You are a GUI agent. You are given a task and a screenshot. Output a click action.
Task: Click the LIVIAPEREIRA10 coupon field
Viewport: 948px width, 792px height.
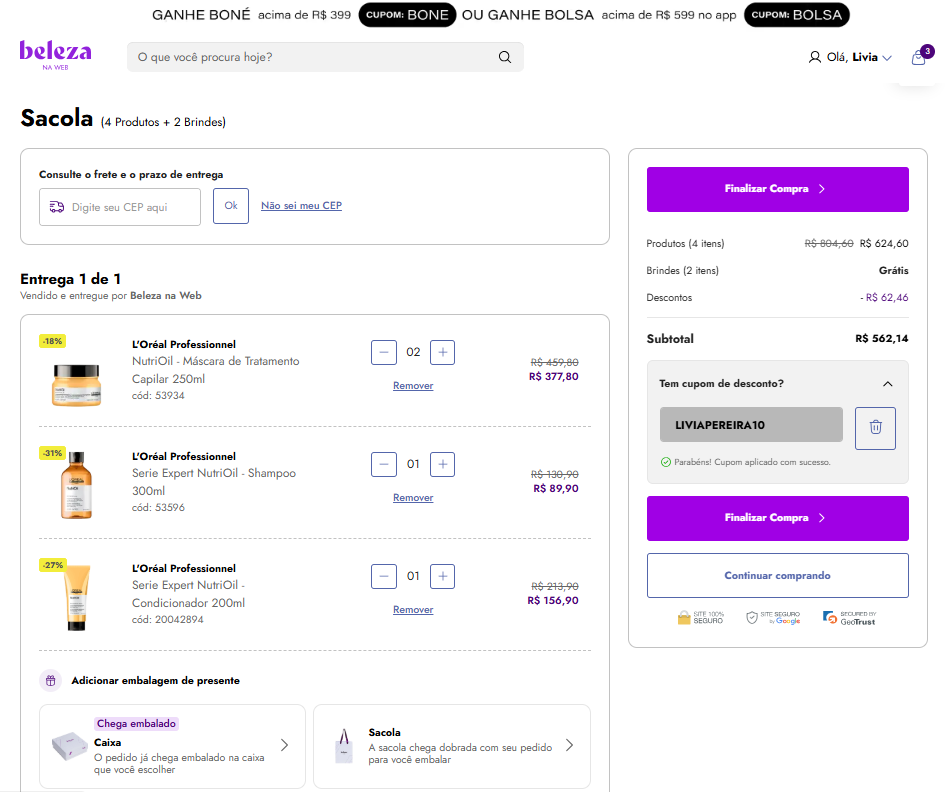751,424
